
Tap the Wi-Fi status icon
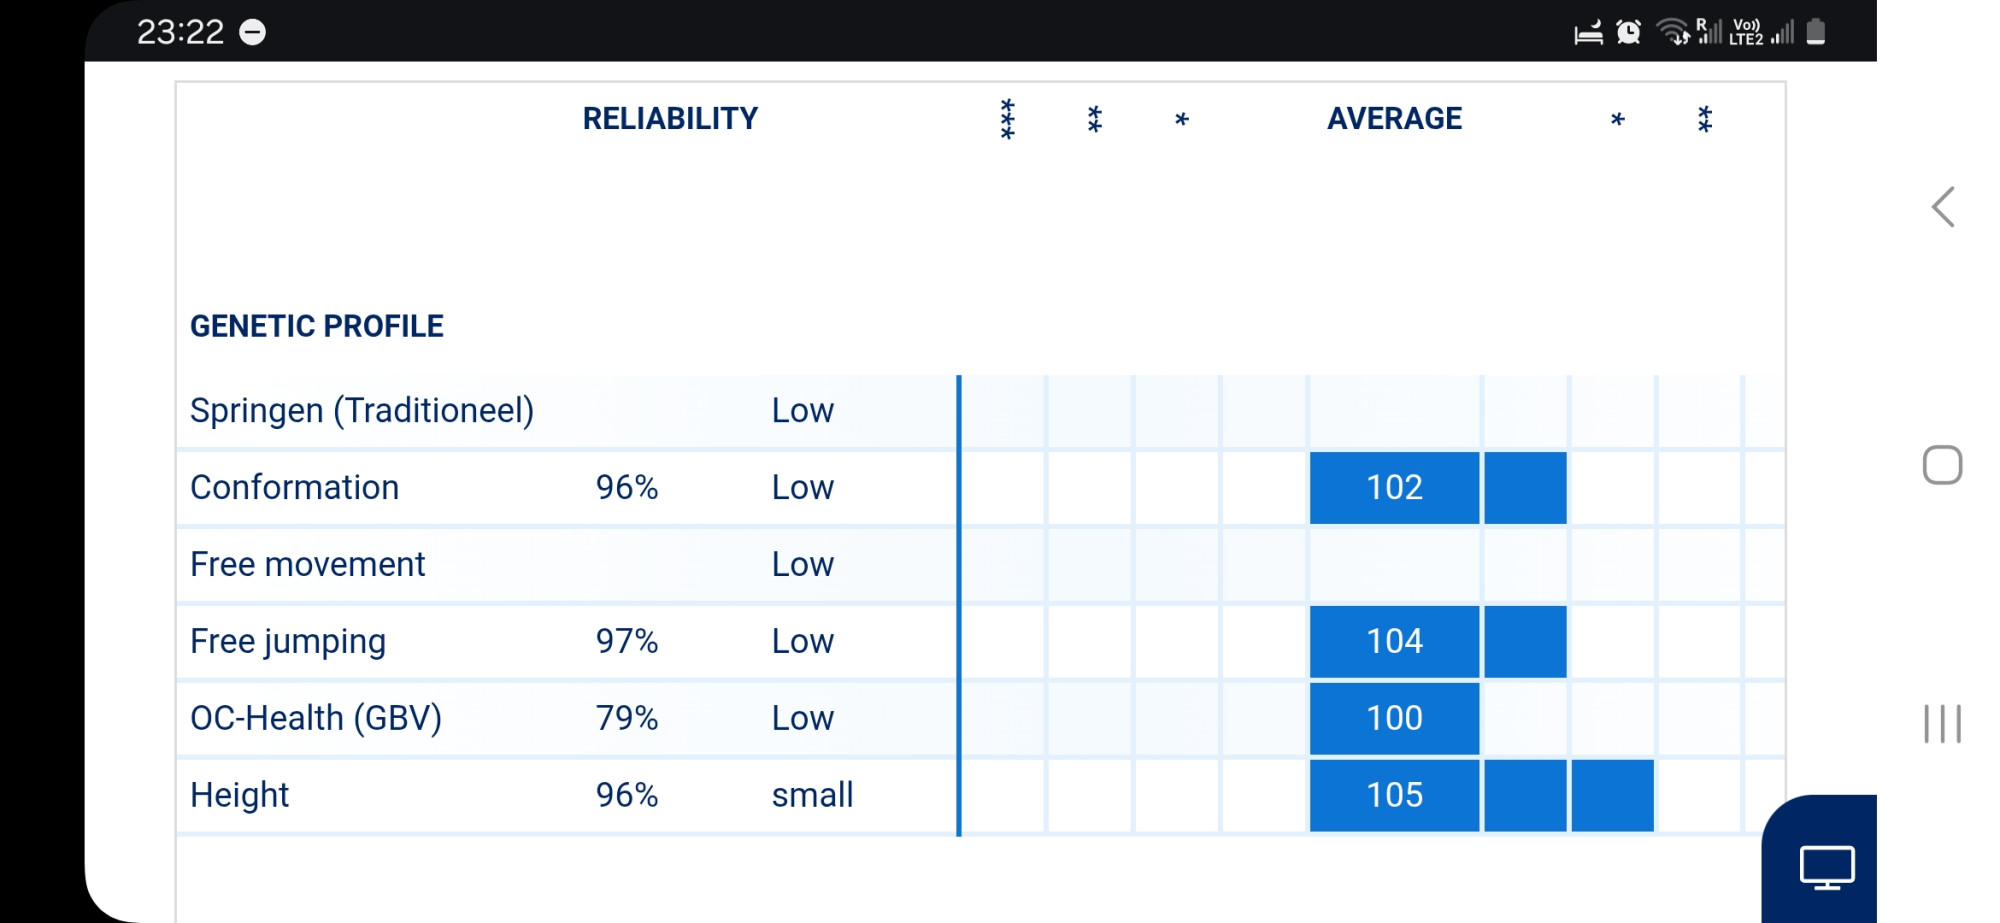click(1672, 33)
